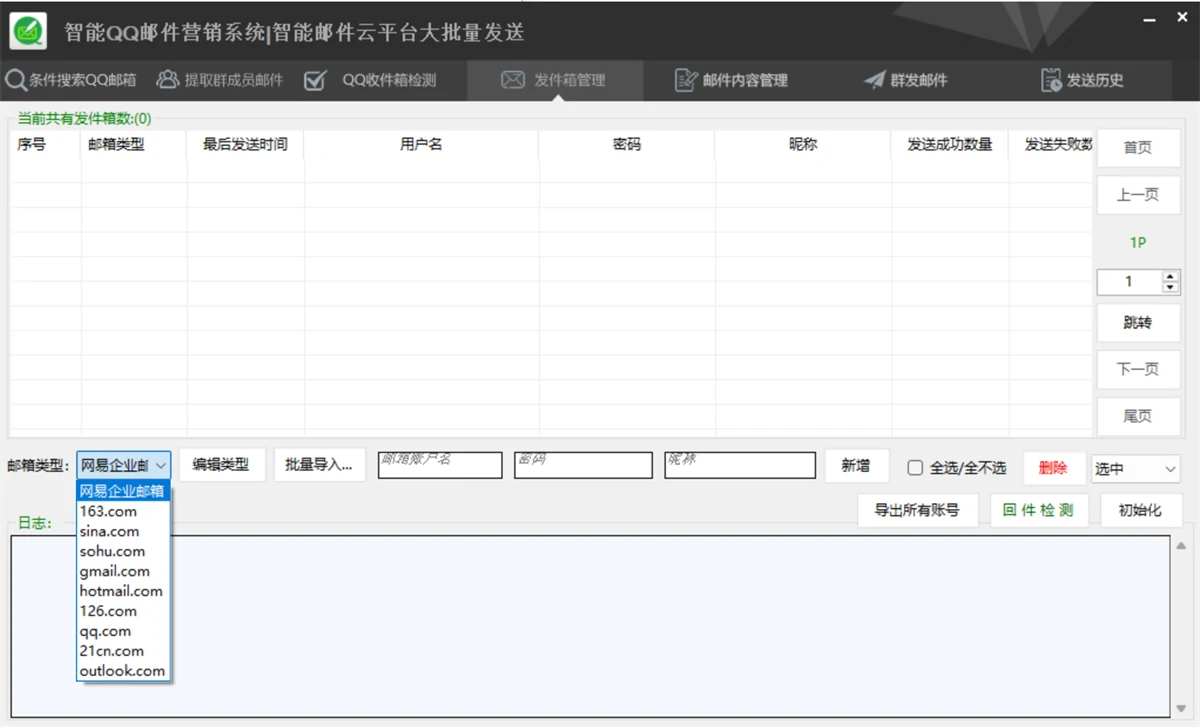This screenshot has height=727, width=1200.
Task: Toggle the 全选/全不选 checkbox
Action: [x=915, y=468]
